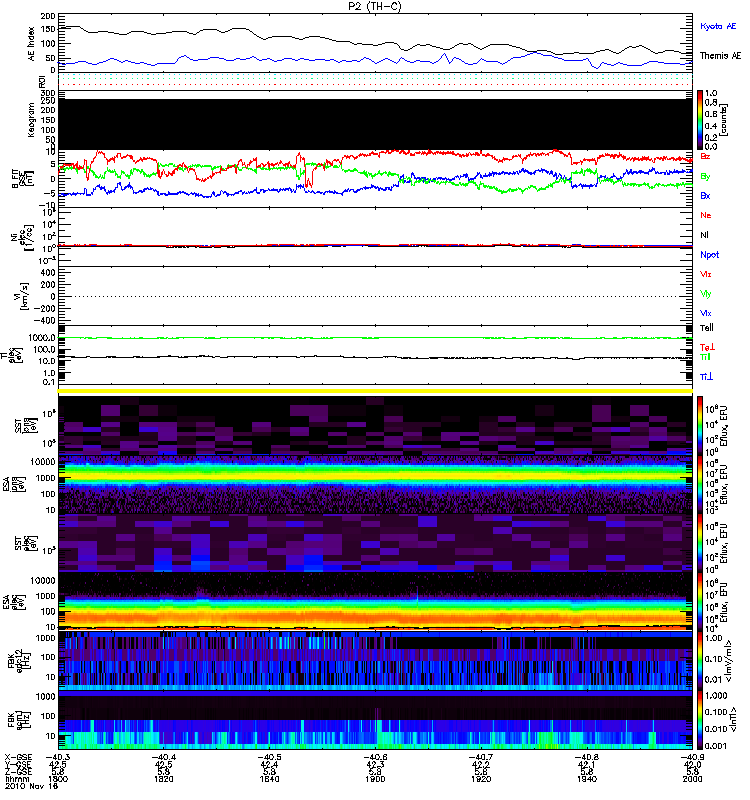Click the -40.9 X-GSE position value
This screenshot has height=800, width=750.
click(693, 757)
